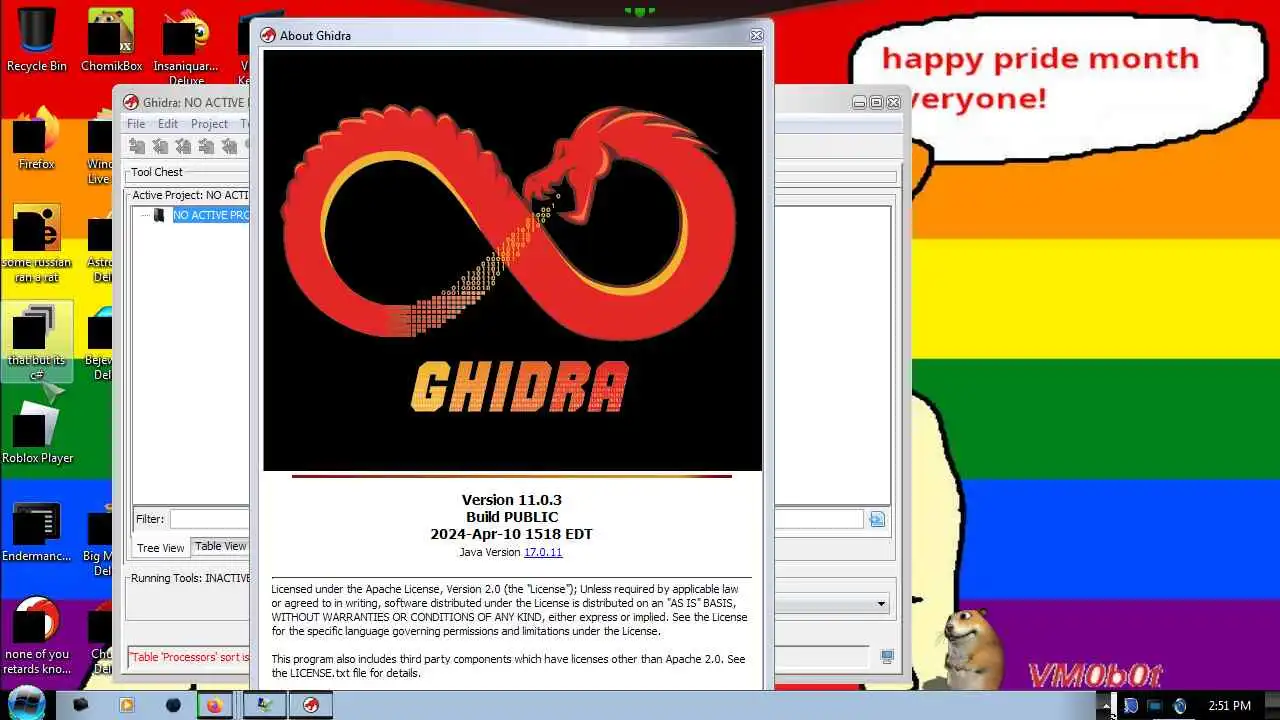Open the workspace dropdown arrow in Ghidra
1280x720 pixels.
881,604
